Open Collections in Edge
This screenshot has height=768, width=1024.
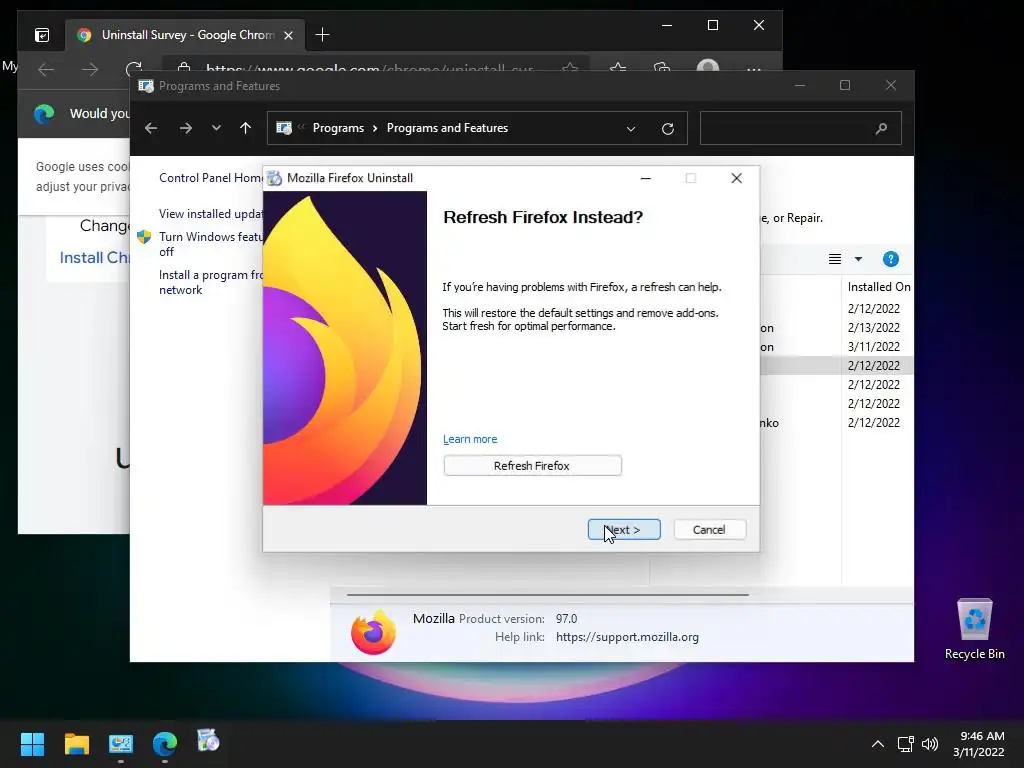pos(662,69)
